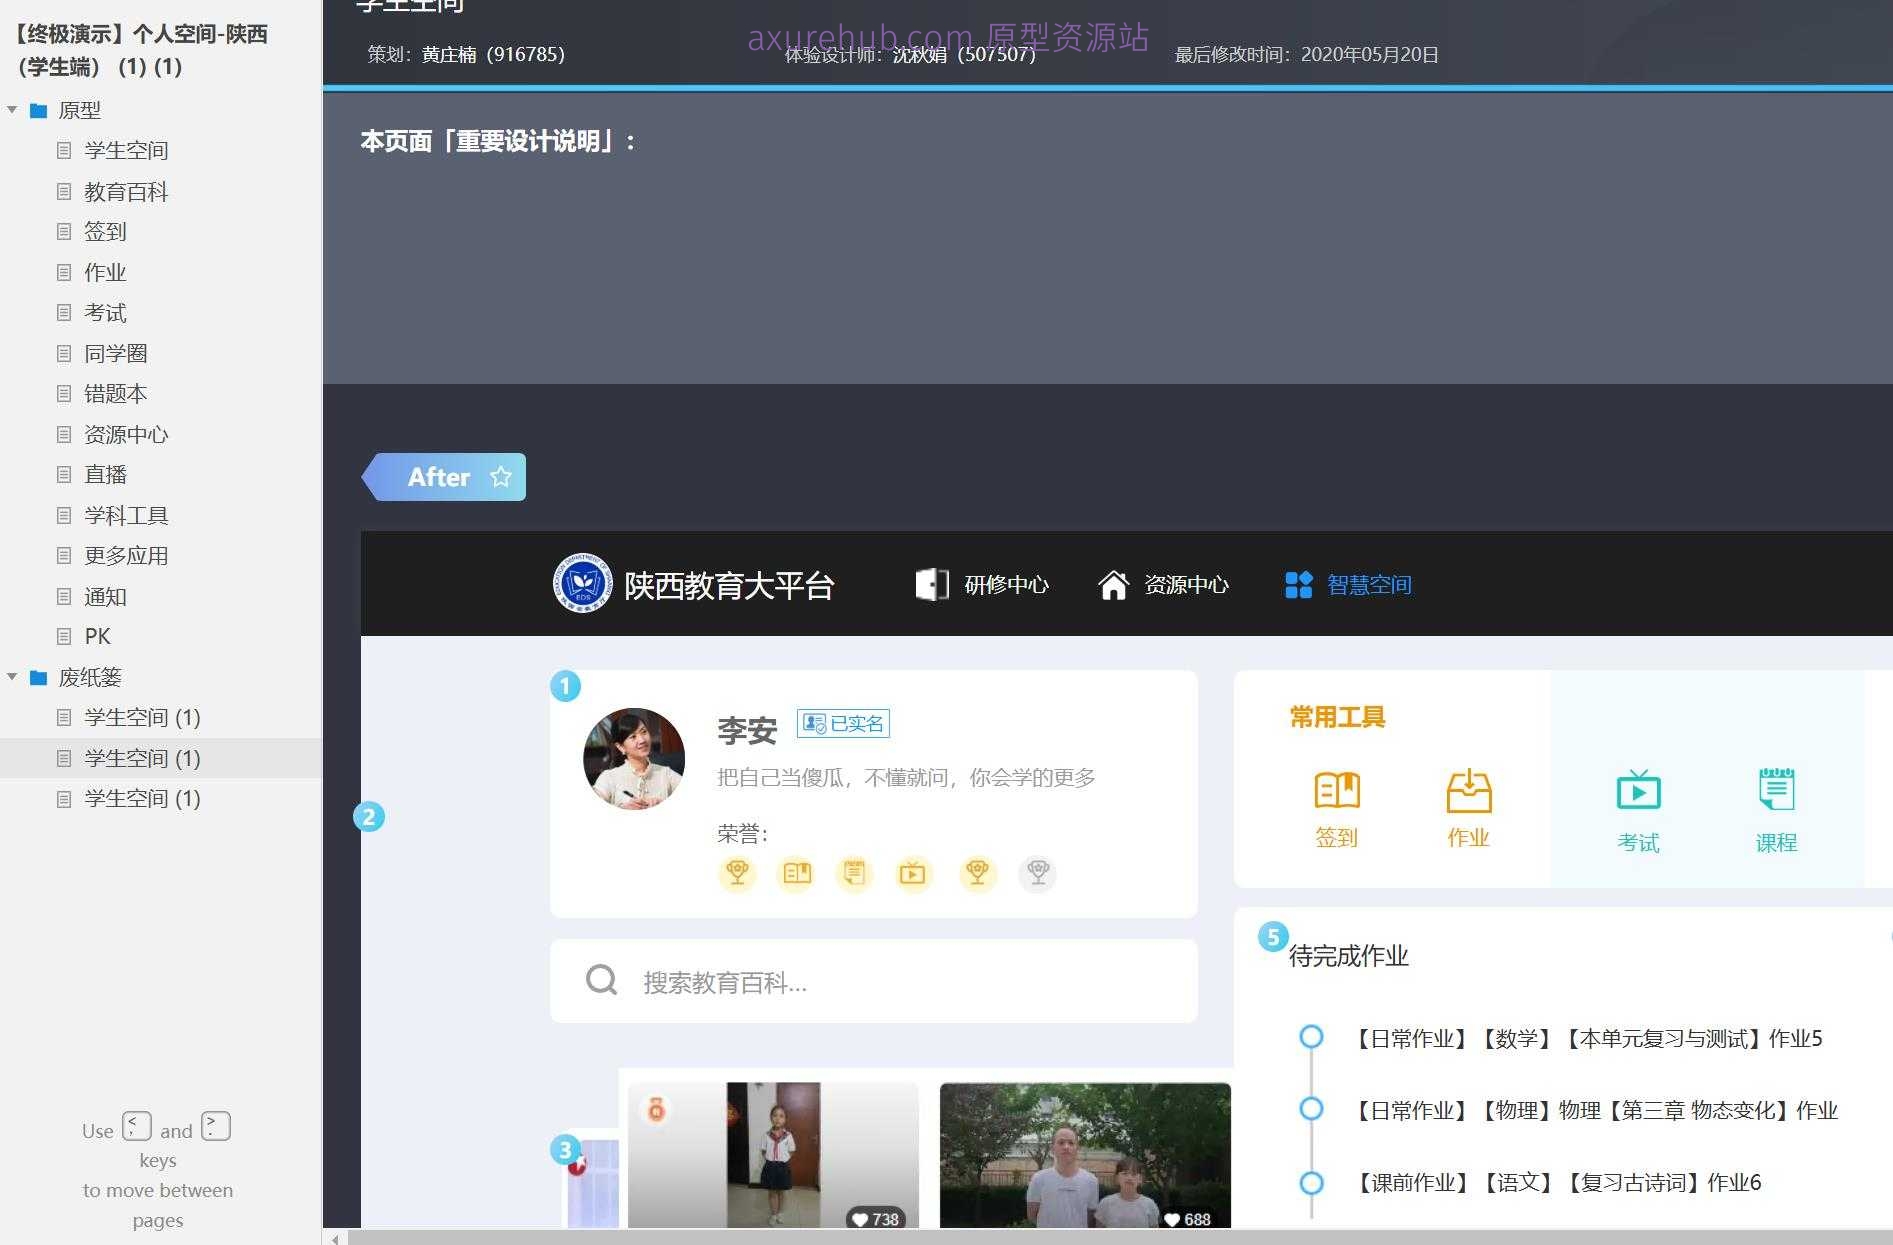This screenshot has height=1245, width=1893.
Task: Expand the After banner star
Action: 501,477
